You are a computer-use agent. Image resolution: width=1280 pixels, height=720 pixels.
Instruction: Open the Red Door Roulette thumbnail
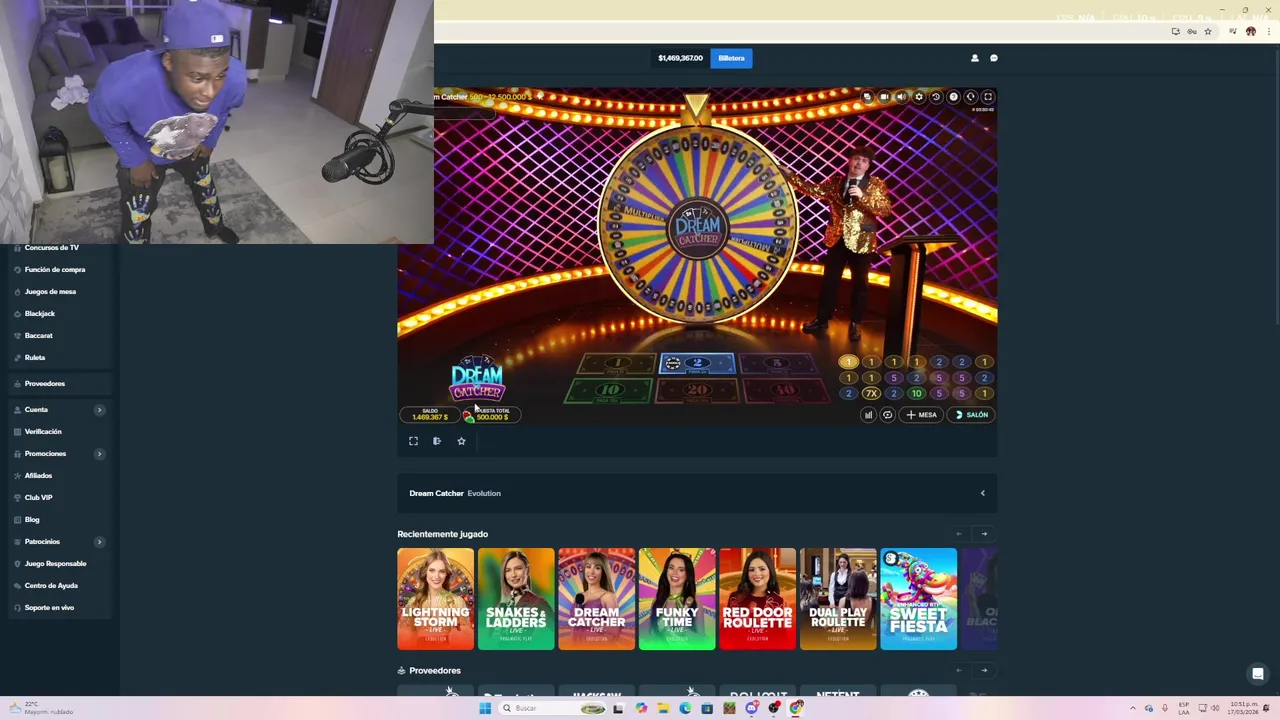757,599
